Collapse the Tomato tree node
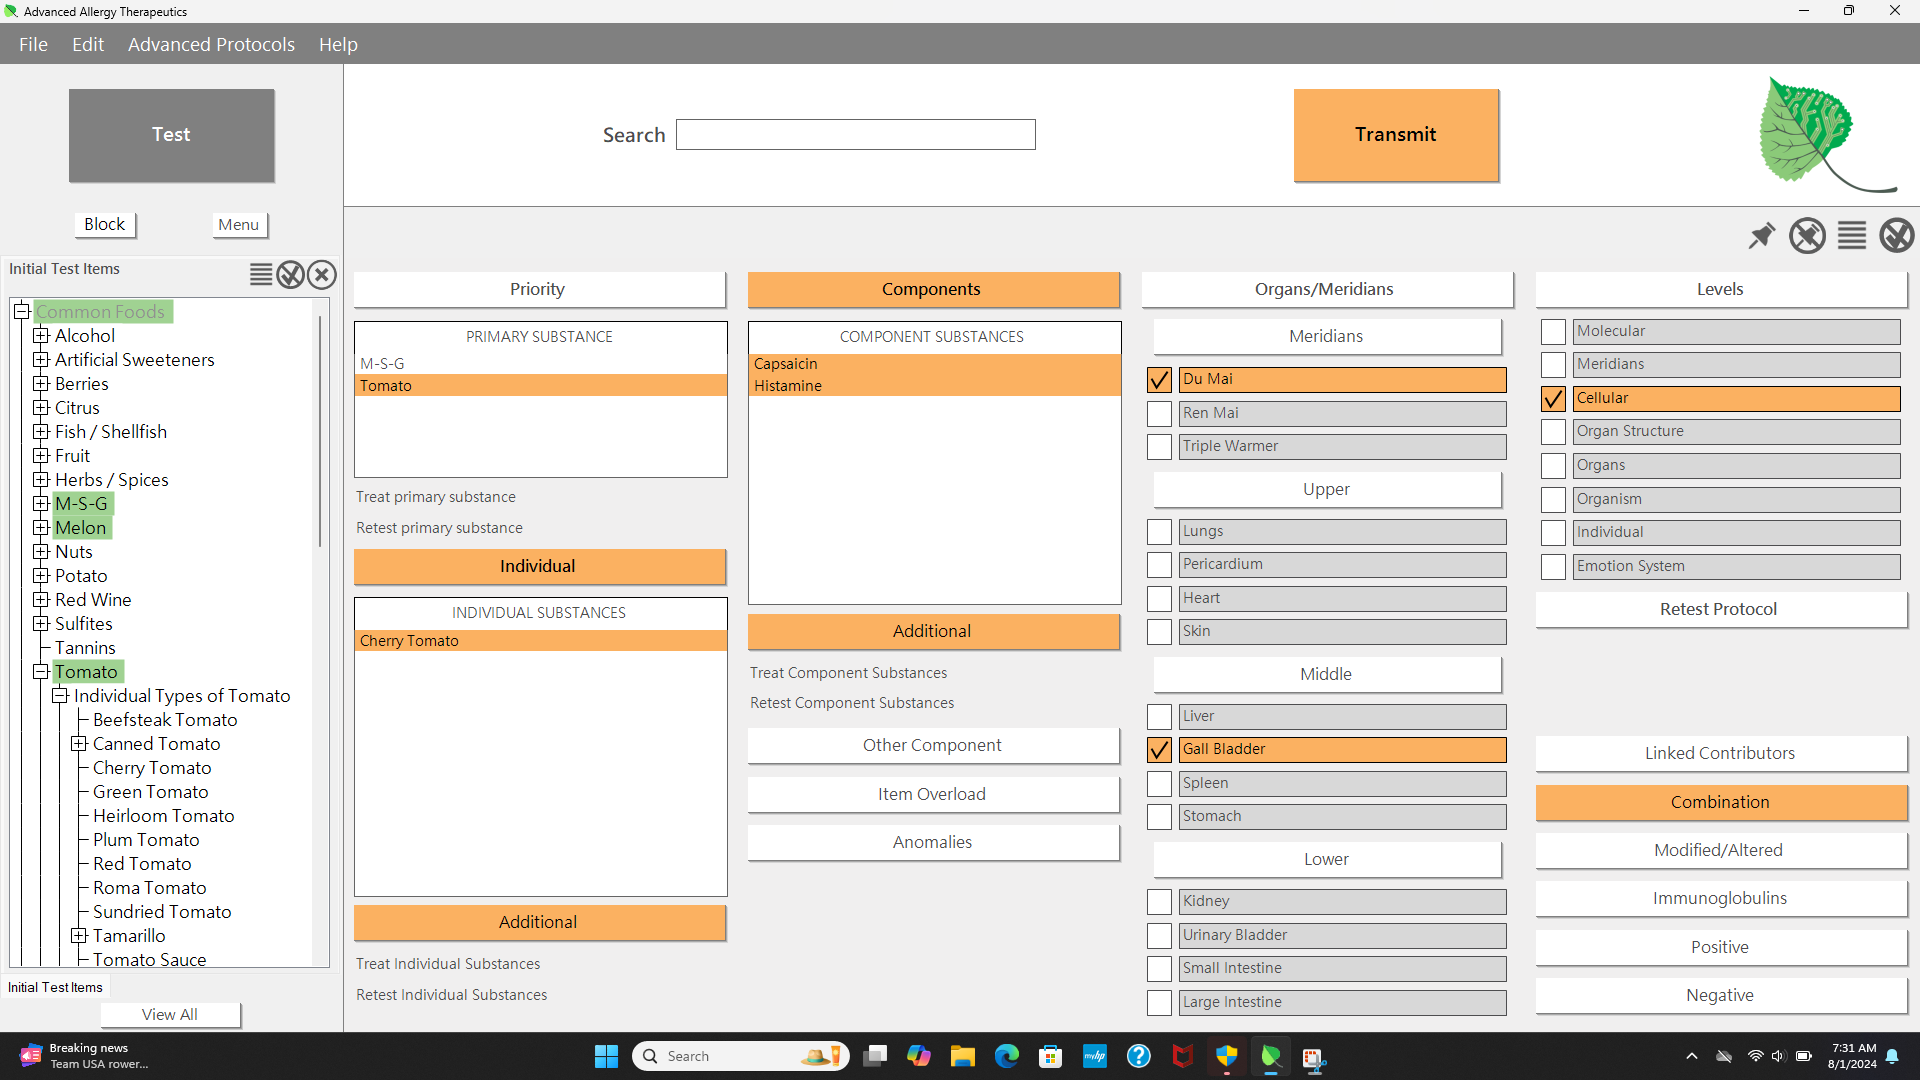1920x1080 pixels. [x=41, y=672]
